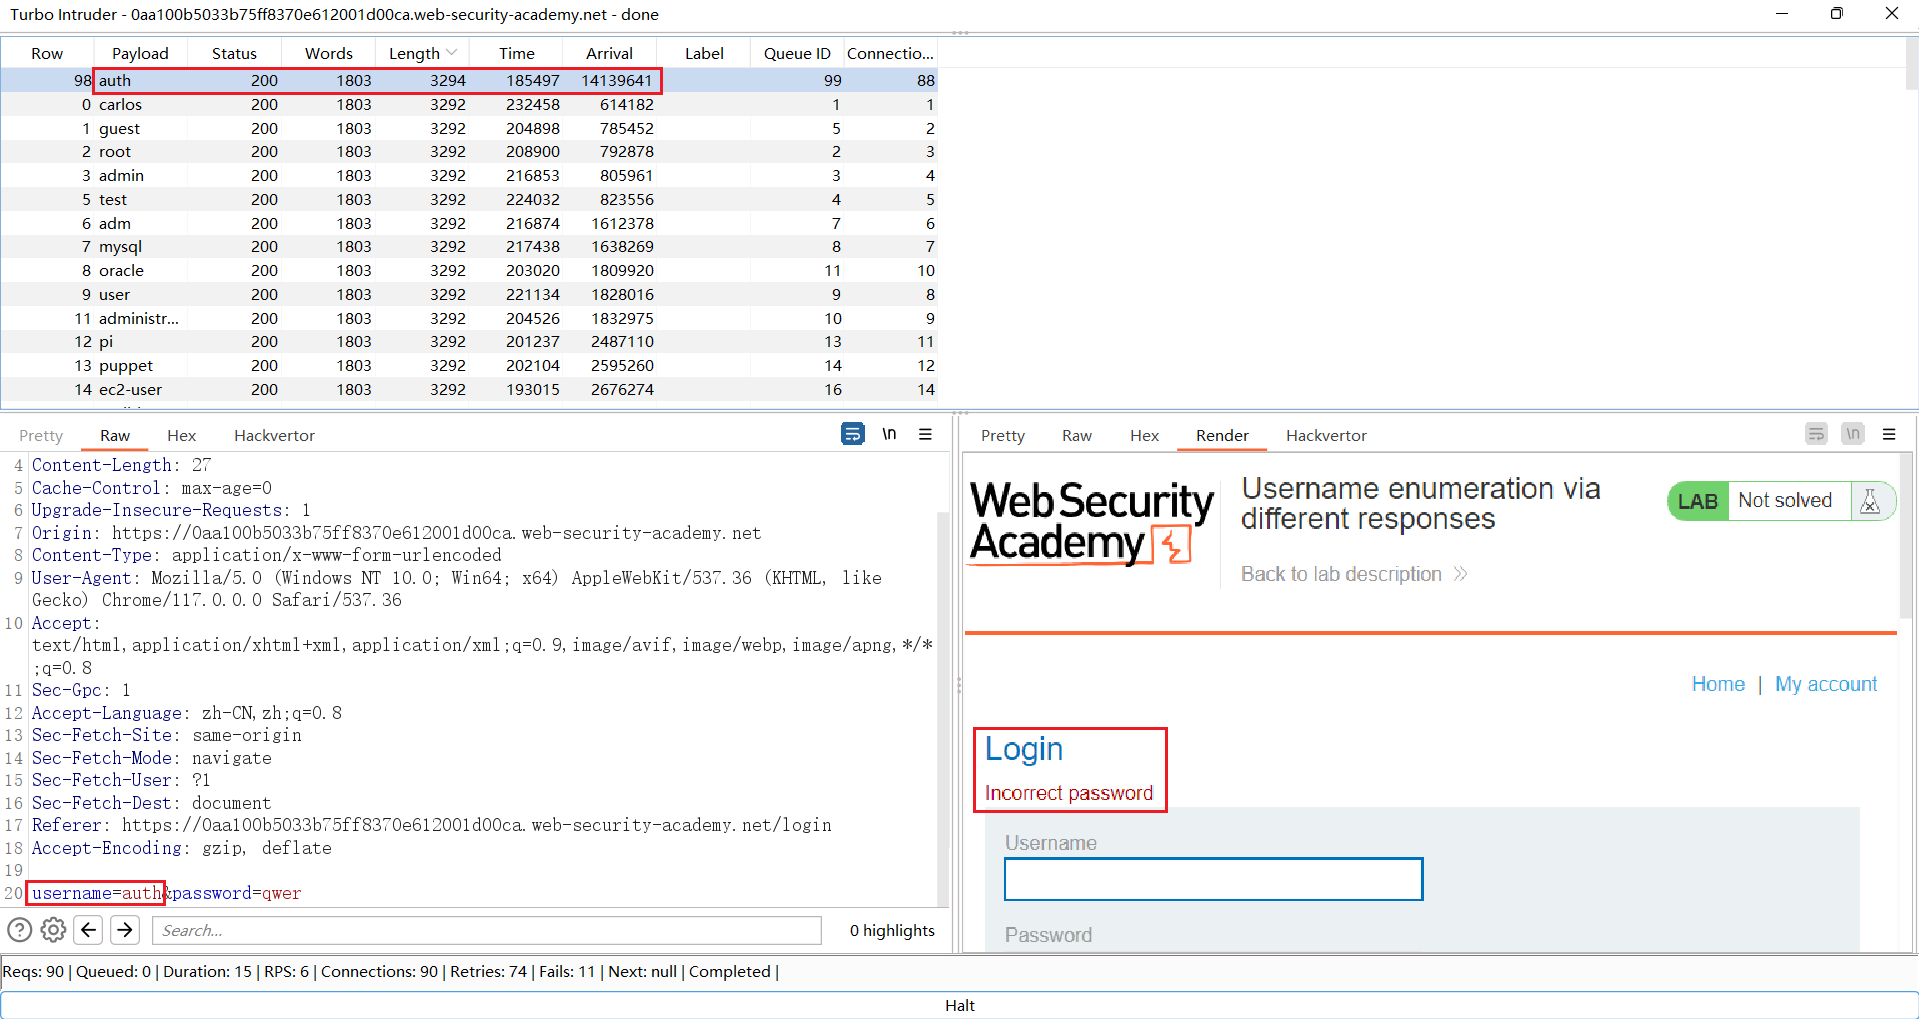Open request Hackvertor tab

(x=274, y=435)
